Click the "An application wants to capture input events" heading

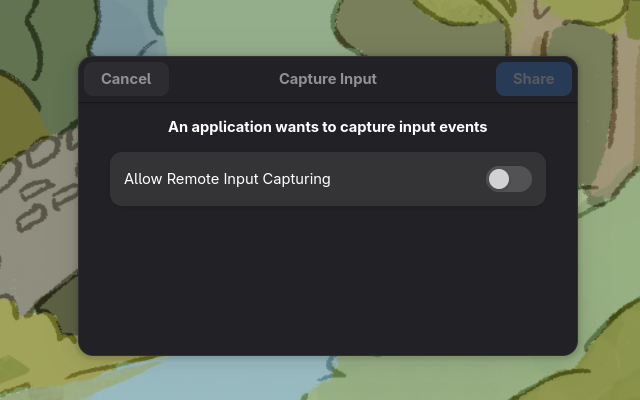click(x=327, y=127)
